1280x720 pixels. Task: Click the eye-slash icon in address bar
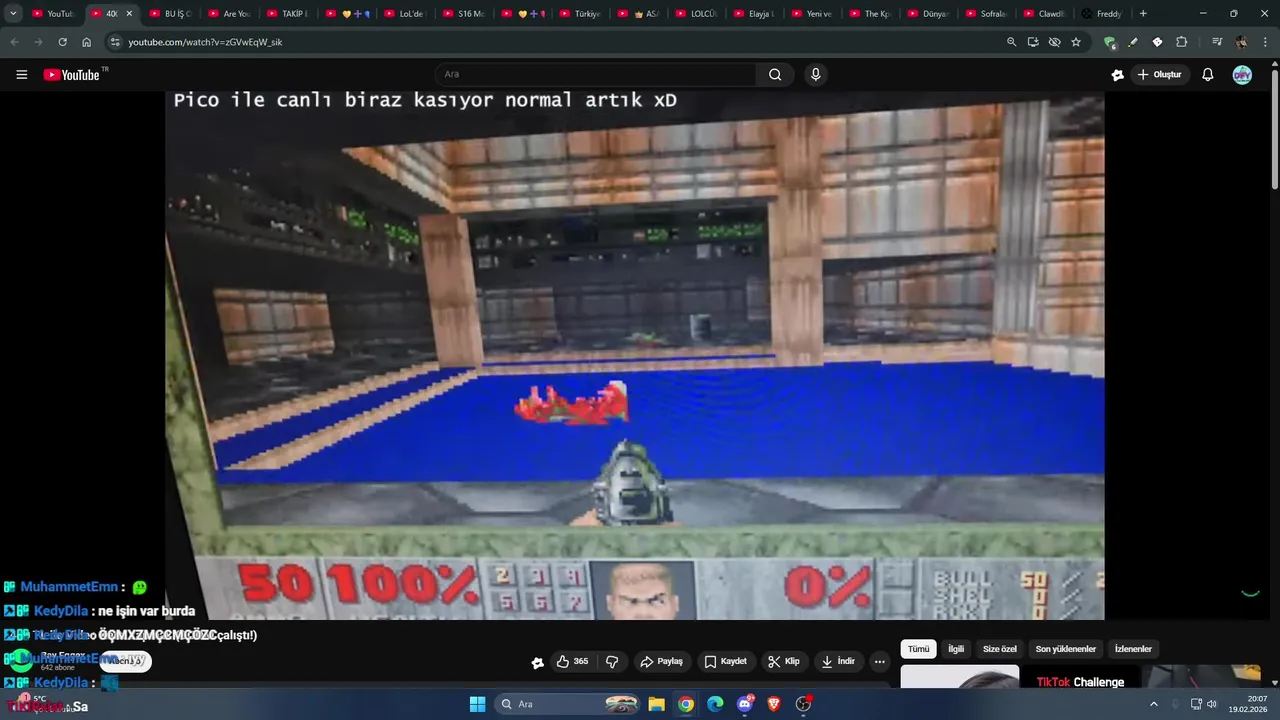(1054, 42)
